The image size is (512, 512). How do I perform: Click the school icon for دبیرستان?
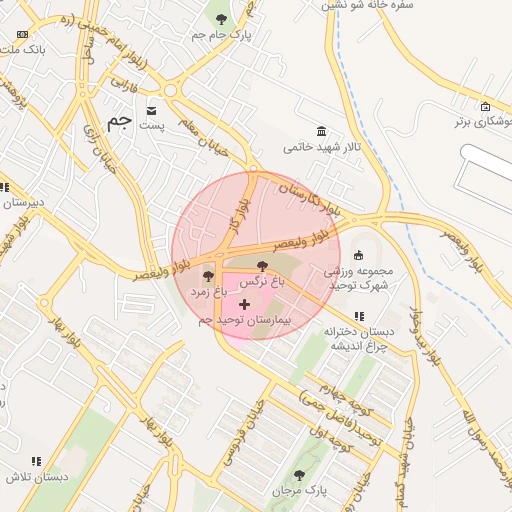5,187
